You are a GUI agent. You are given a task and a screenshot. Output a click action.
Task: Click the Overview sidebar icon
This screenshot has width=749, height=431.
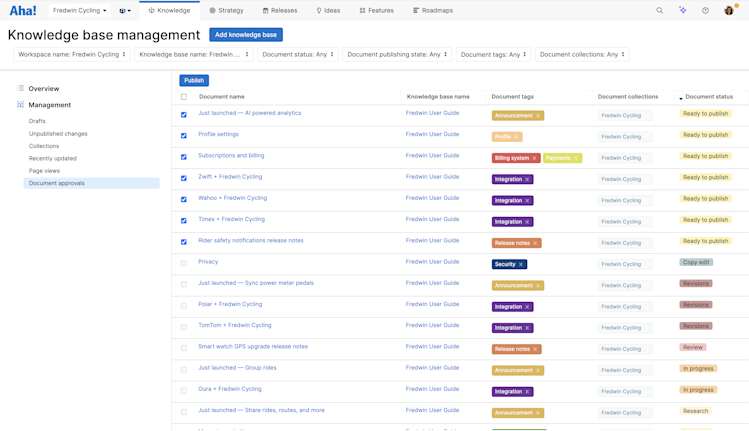click(x=20, y=88)
